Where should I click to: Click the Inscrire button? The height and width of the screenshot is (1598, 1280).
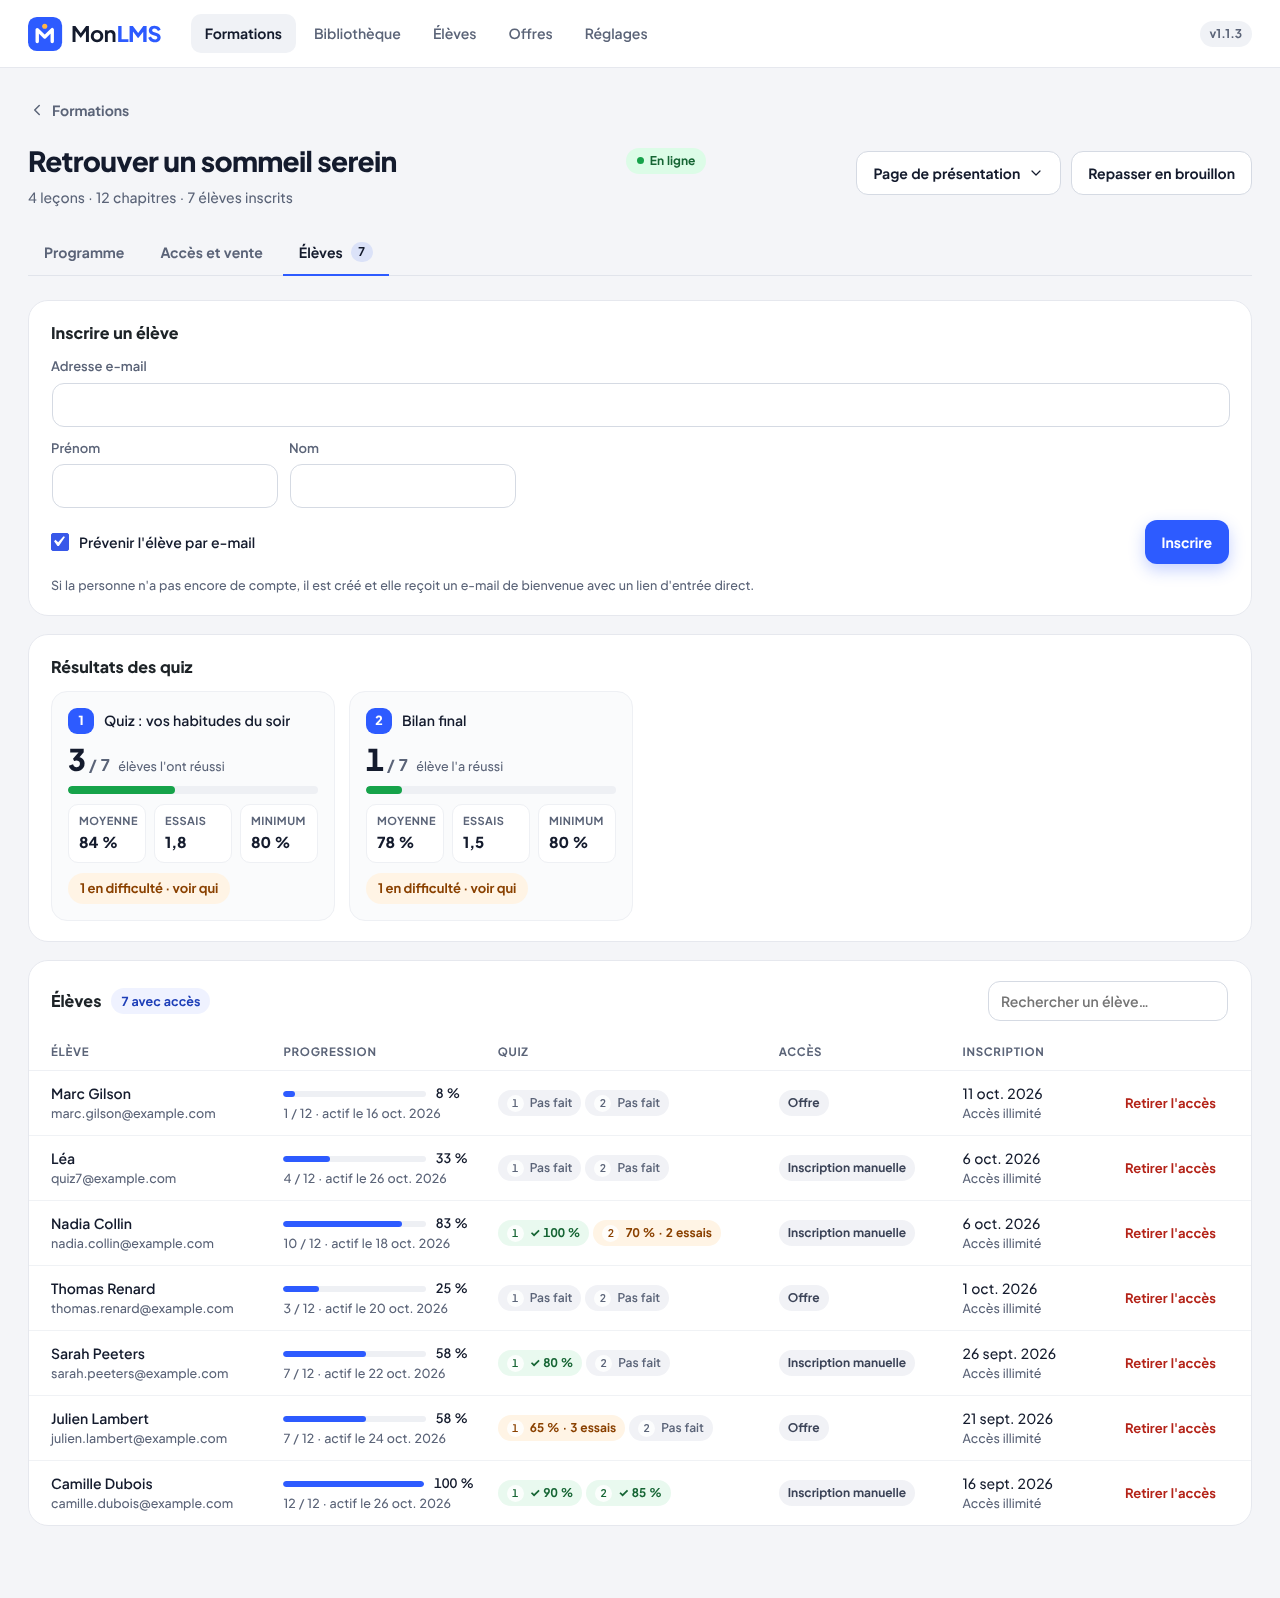pyautogui.click(x=1186, y=542)
